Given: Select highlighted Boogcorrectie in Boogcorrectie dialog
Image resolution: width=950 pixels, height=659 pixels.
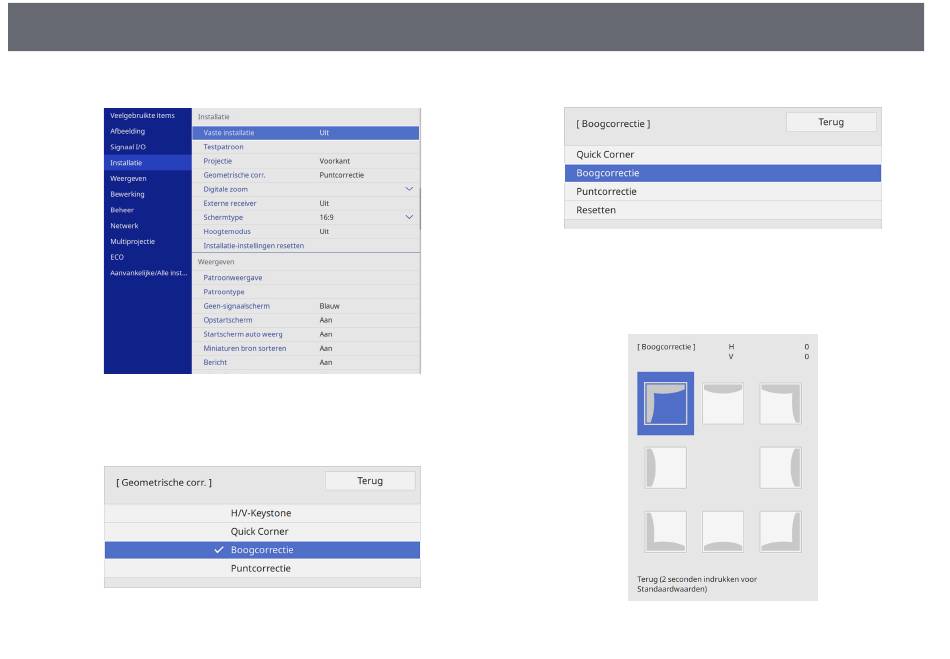Looking at the screenshot, I should click(x=723, y=173).
